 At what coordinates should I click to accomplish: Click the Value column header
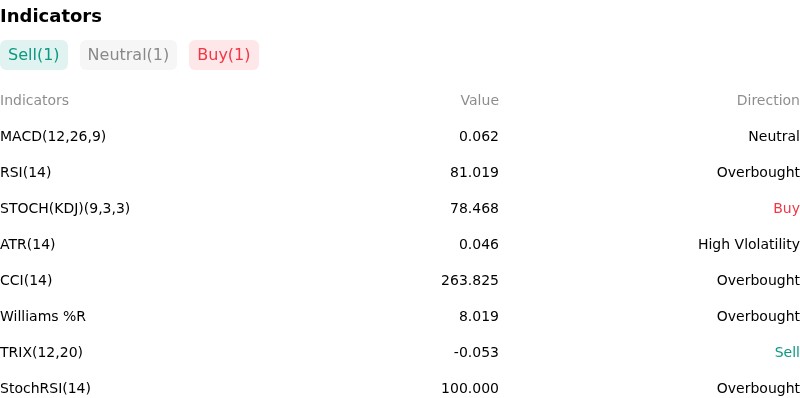480,101
